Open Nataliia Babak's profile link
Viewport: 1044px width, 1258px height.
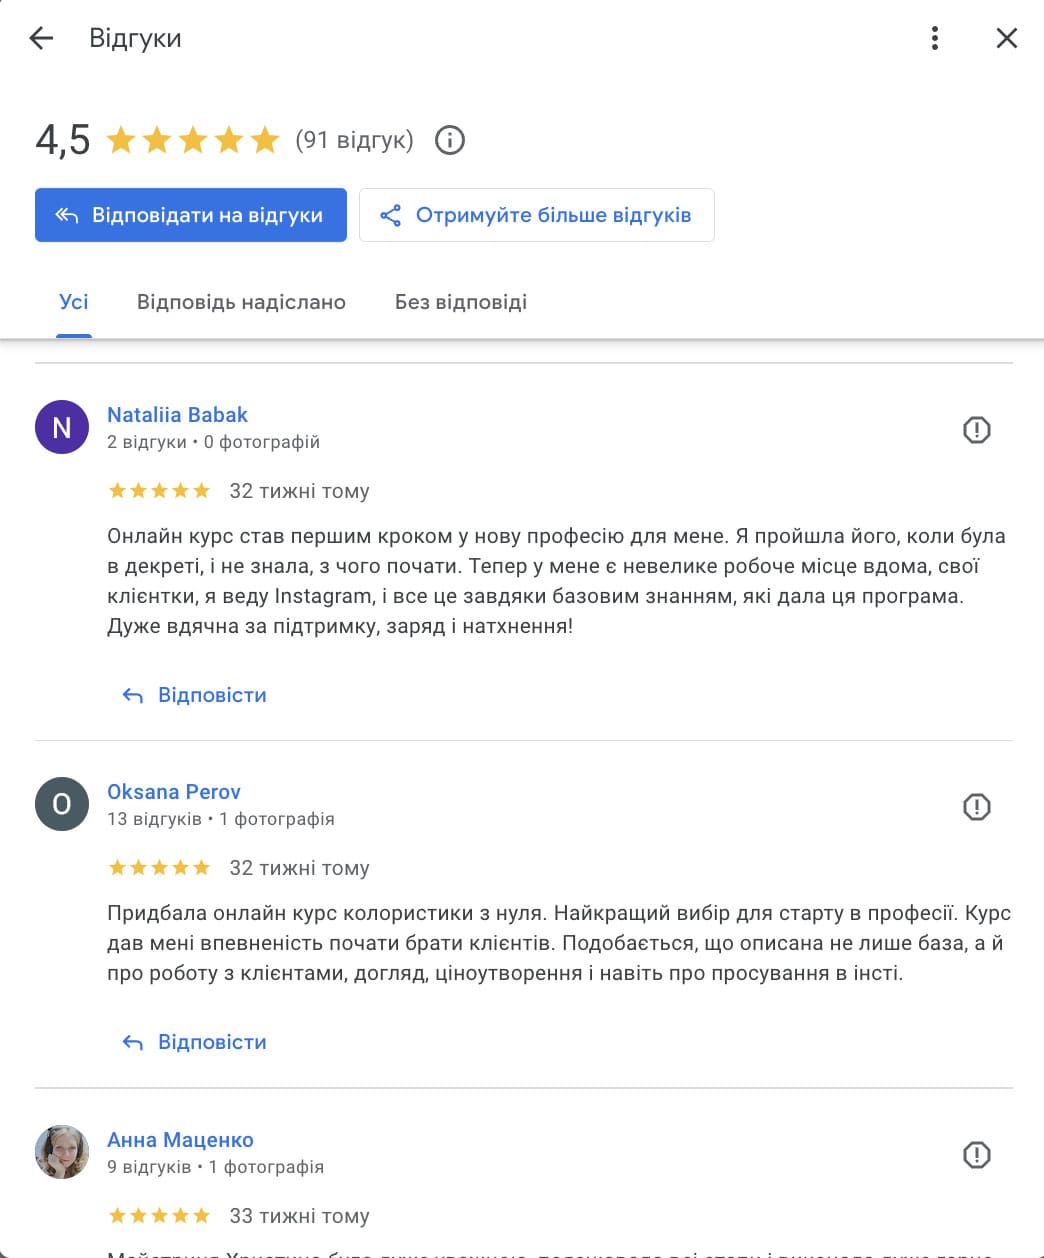click(x=177, y=415)
